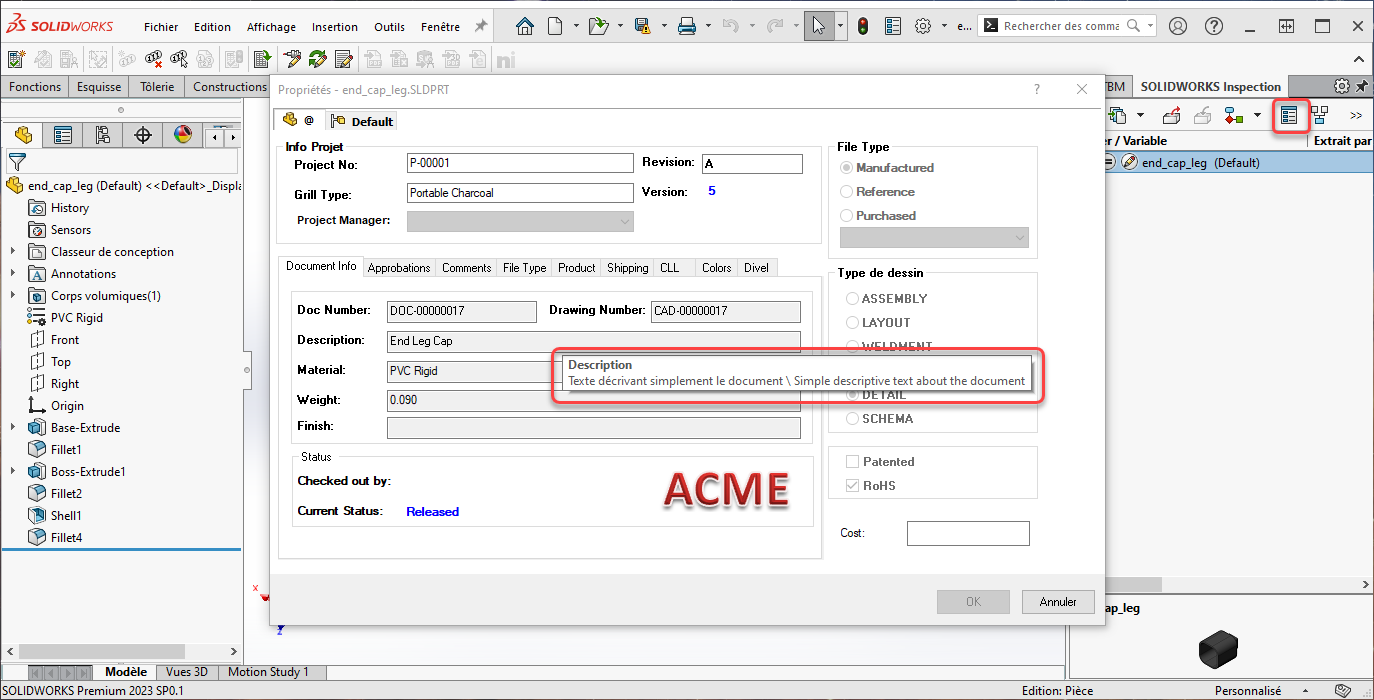This screenshot has width=1374, height=700.
Task: Open the Fichier menu
Action: coord(161,27)
